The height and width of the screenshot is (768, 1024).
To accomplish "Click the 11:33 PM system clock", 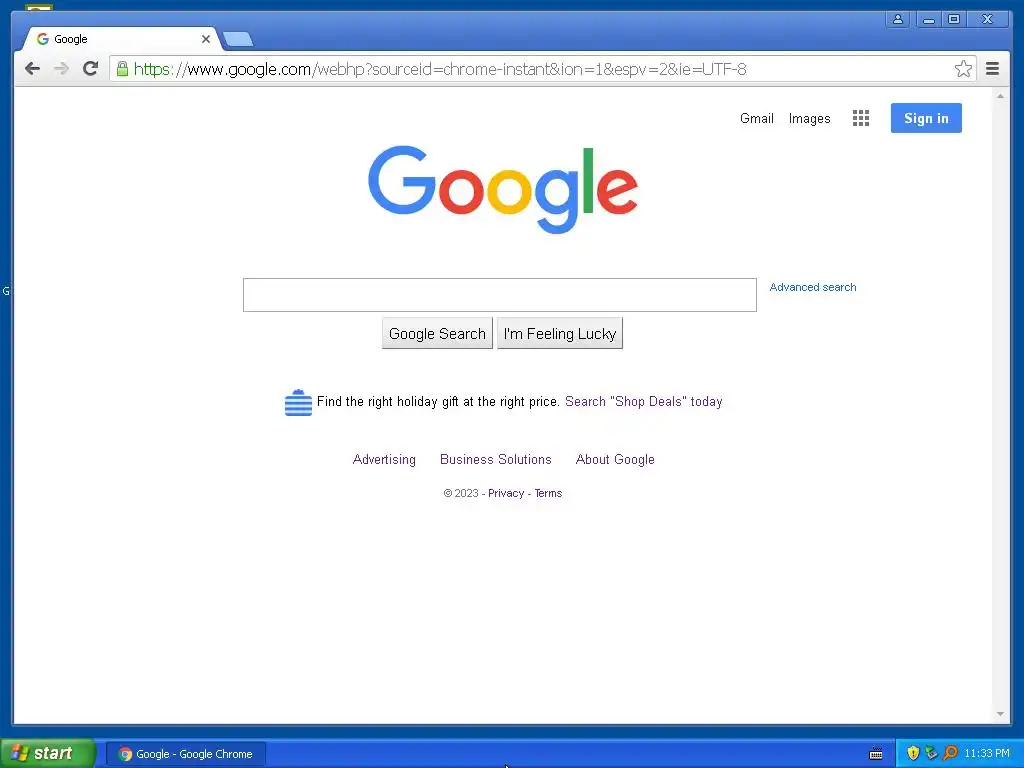I will coord(987,754).
